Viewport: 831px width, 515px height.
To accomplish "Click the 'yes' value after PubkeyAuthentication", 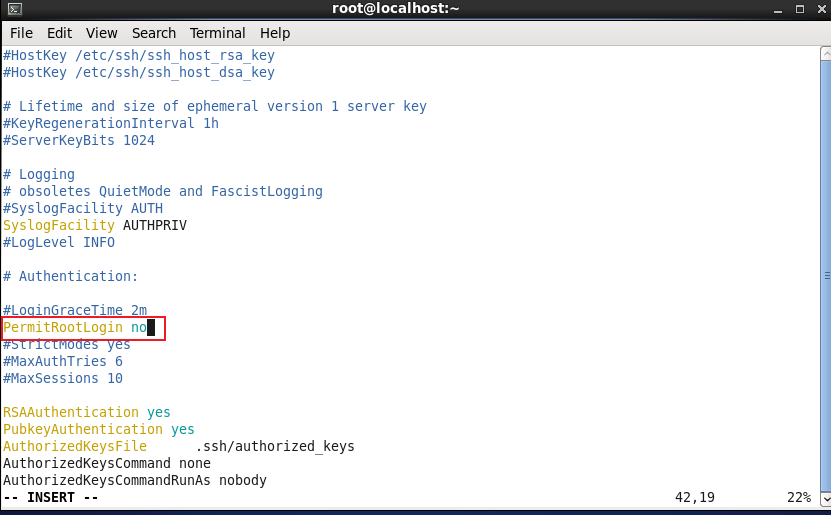I will (183, 429).
